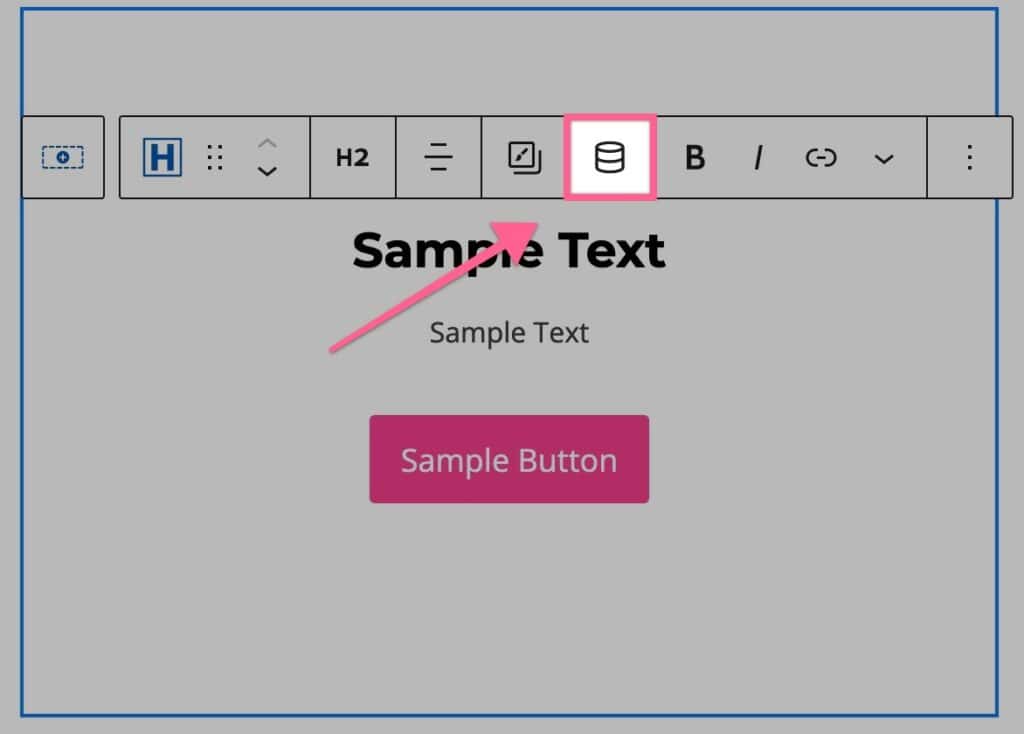Click the move up arrow
This screenshot has width=1024, height=734.
[267, 144]
